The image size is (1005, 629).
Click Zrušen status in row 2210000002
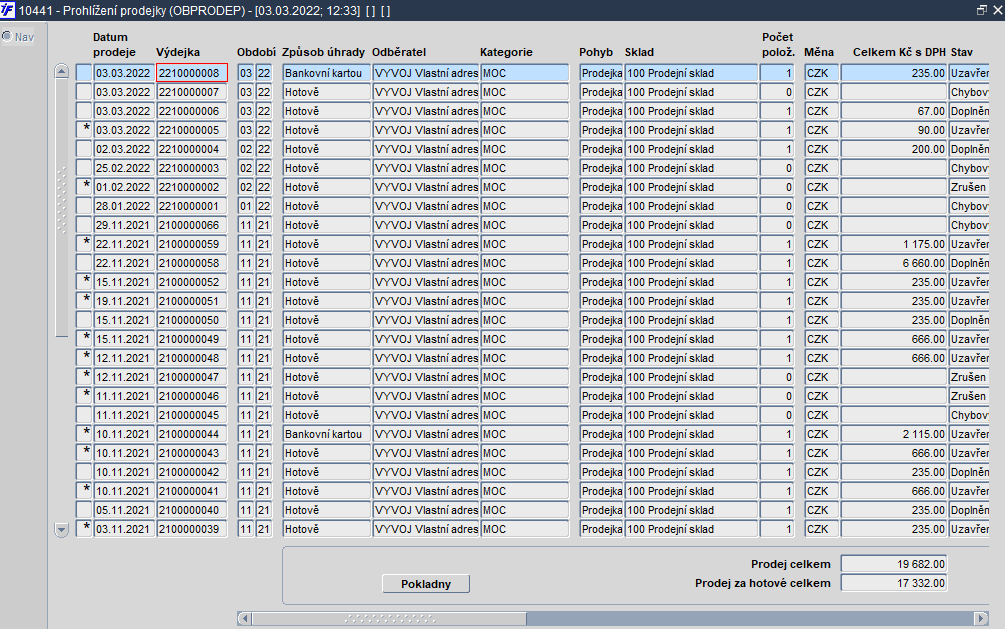[x=968, y=187]
